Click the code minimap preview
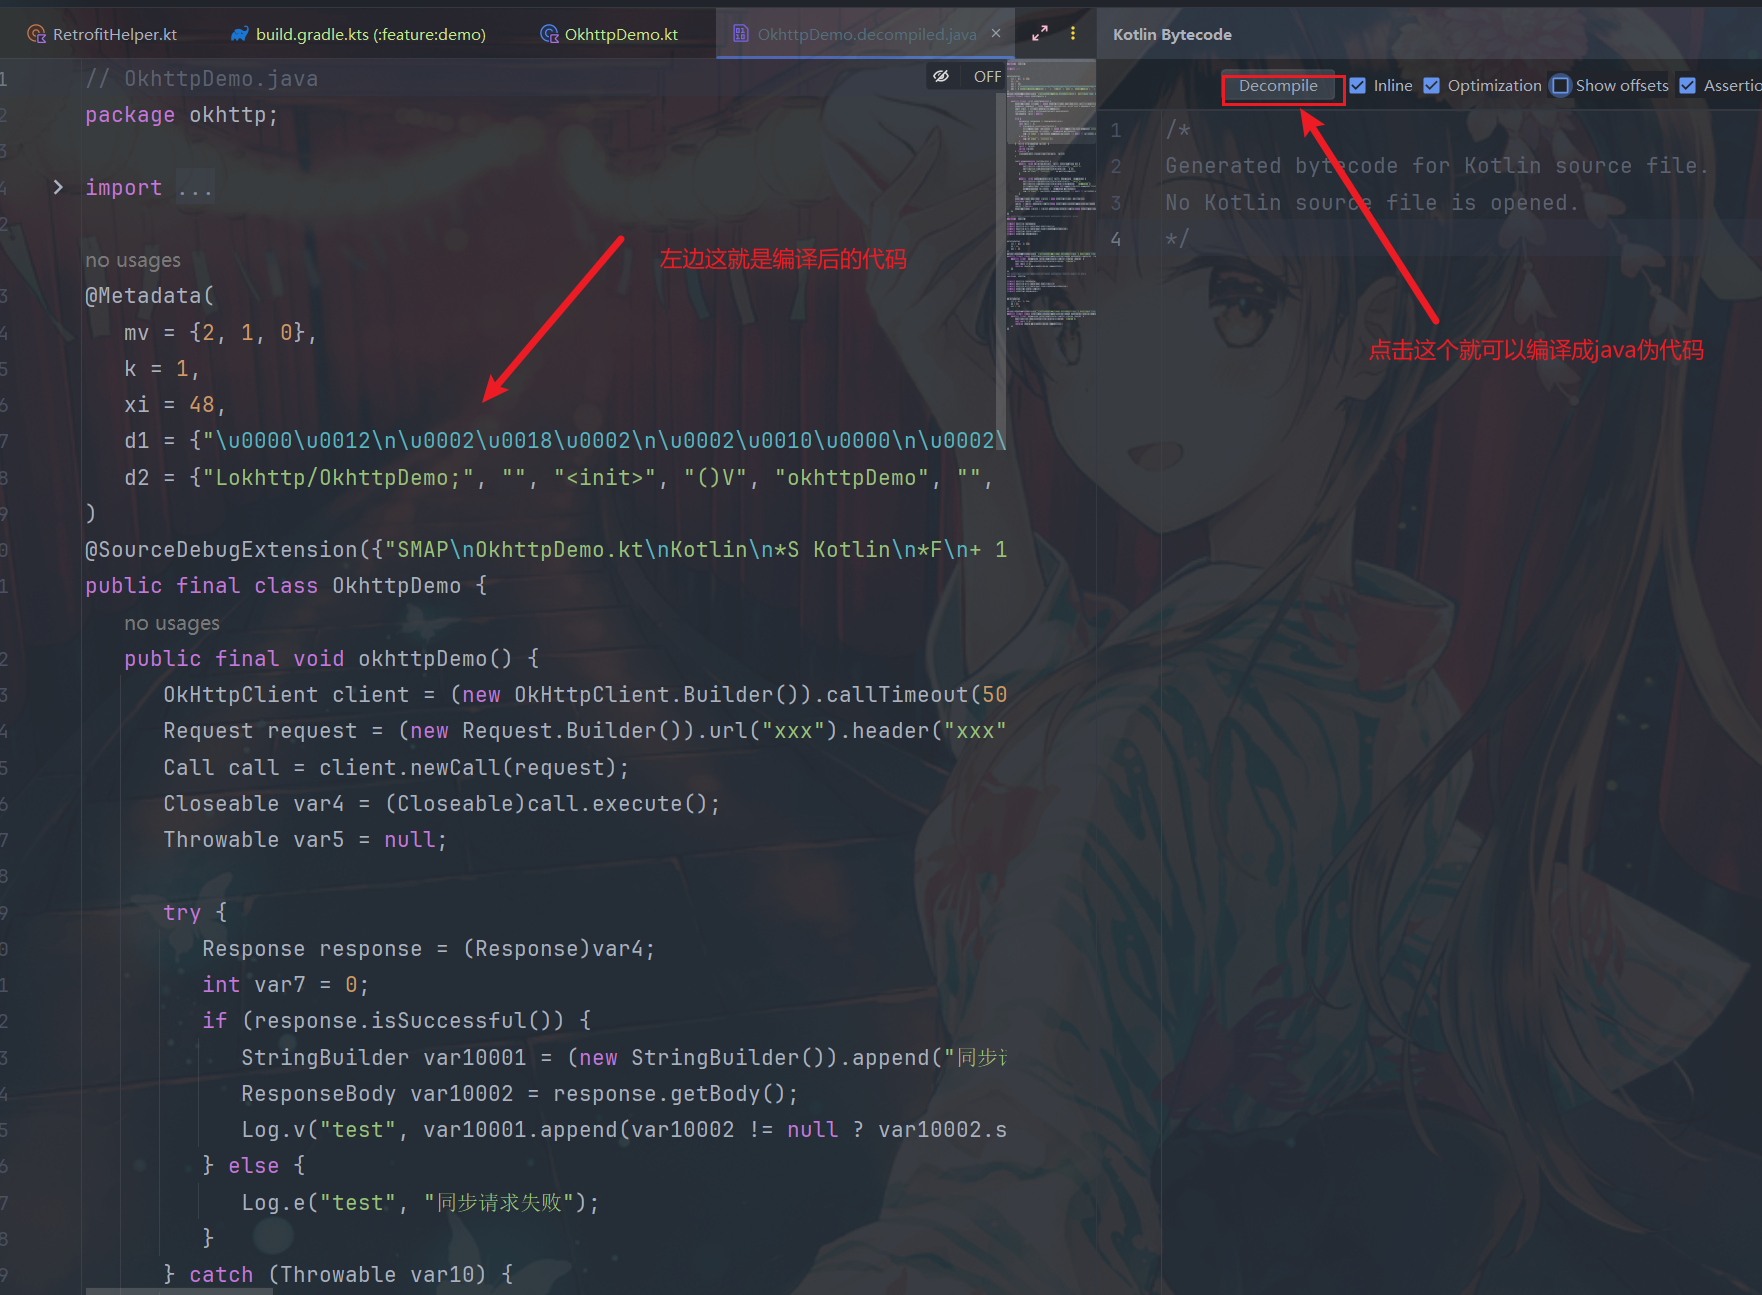This screenshot has height=1295, width=1762. pos(1051,200)
